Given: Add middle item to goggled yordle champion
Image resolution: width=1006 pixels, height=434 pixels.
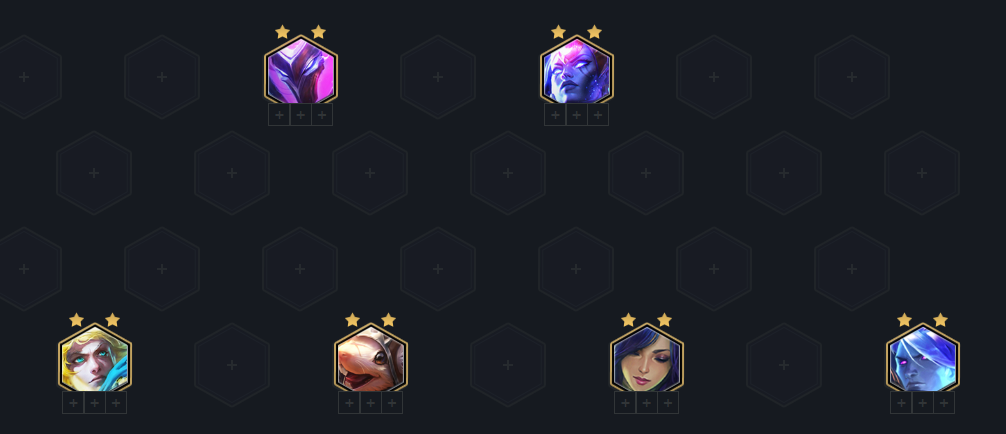Looking at the screenshot, I should [x=370, y=403].
